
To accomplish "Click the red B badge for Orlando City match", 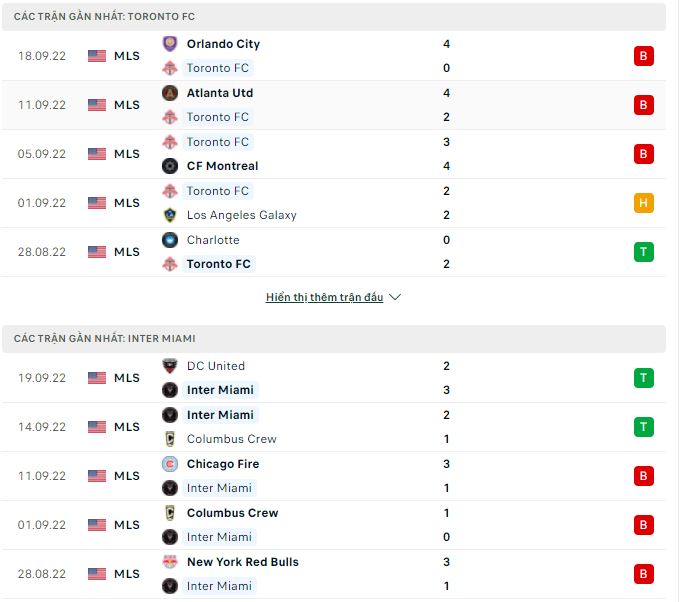I will point(644,56).
